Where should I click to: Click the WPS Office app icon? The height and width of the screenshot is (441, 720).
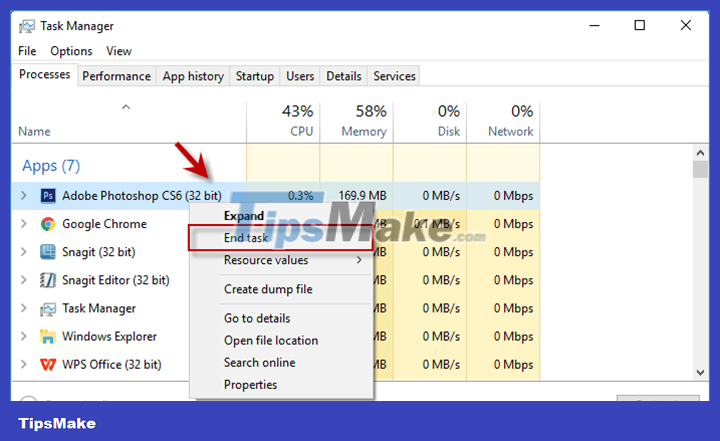[x=48, y=365]
